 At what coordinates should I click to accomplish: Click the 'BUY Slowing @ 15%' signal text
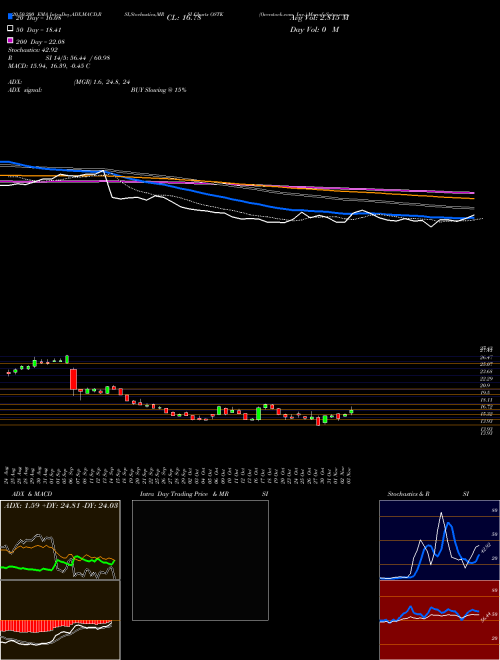click(x=158, y=90)
